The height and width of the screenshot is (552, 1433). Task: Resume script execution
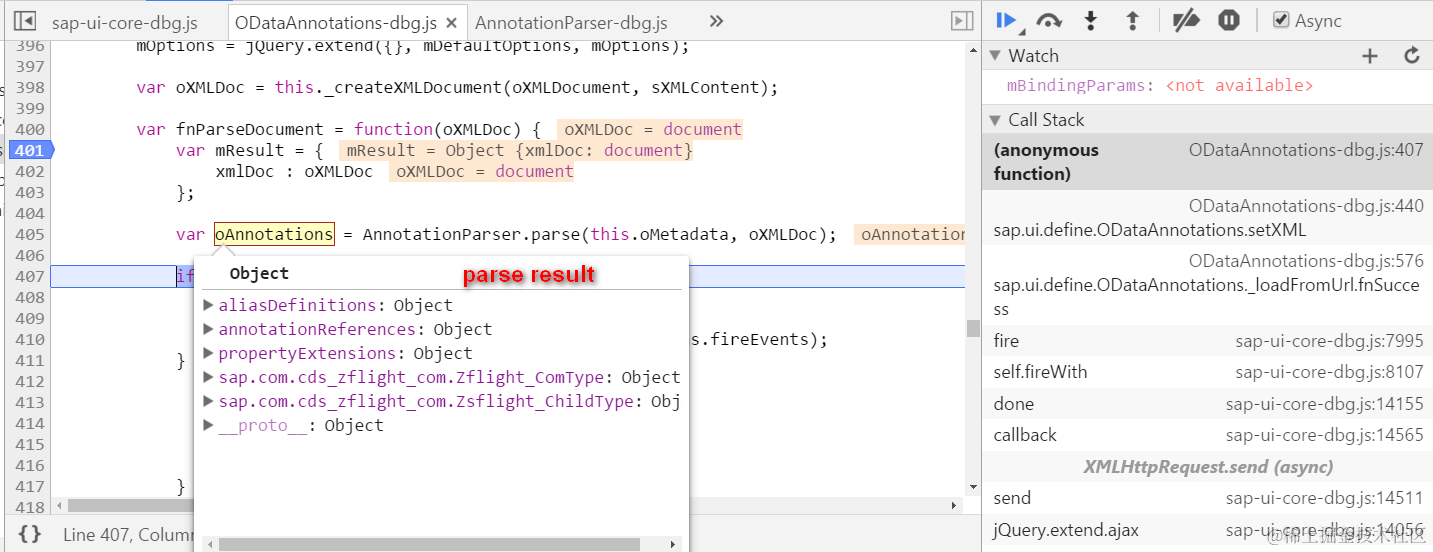1008,20
